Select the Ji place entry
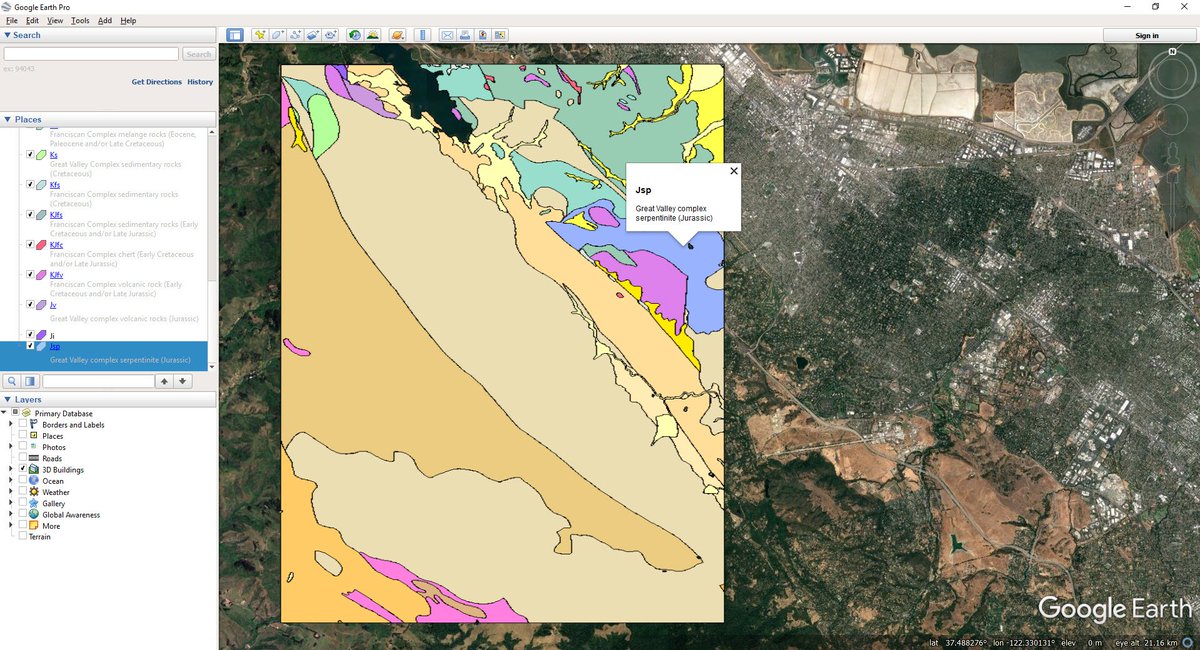This screenshot has height=650, width=1200. click(52, 335)
